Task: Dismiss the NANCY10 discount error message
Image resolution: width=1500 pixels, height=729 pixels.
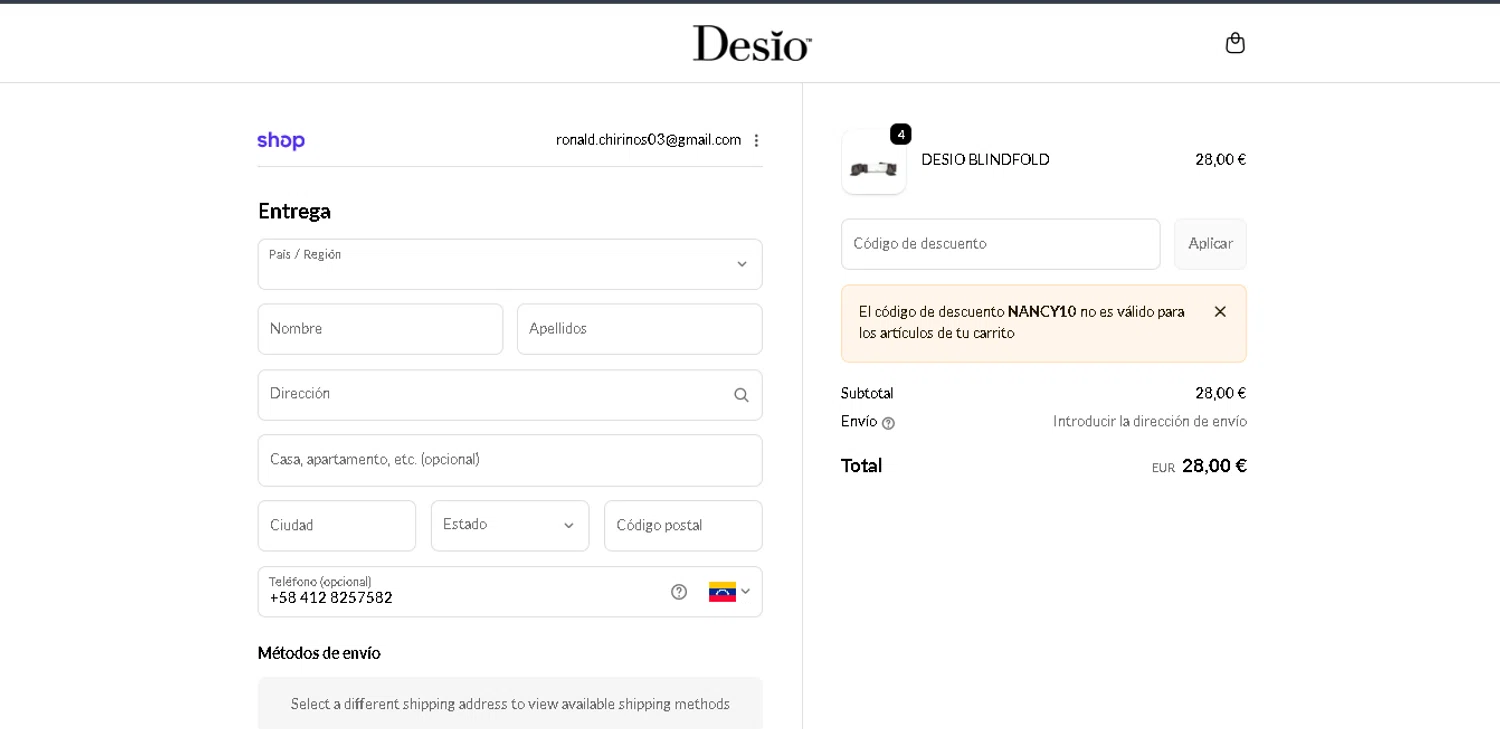Action: coord(1220,312)
